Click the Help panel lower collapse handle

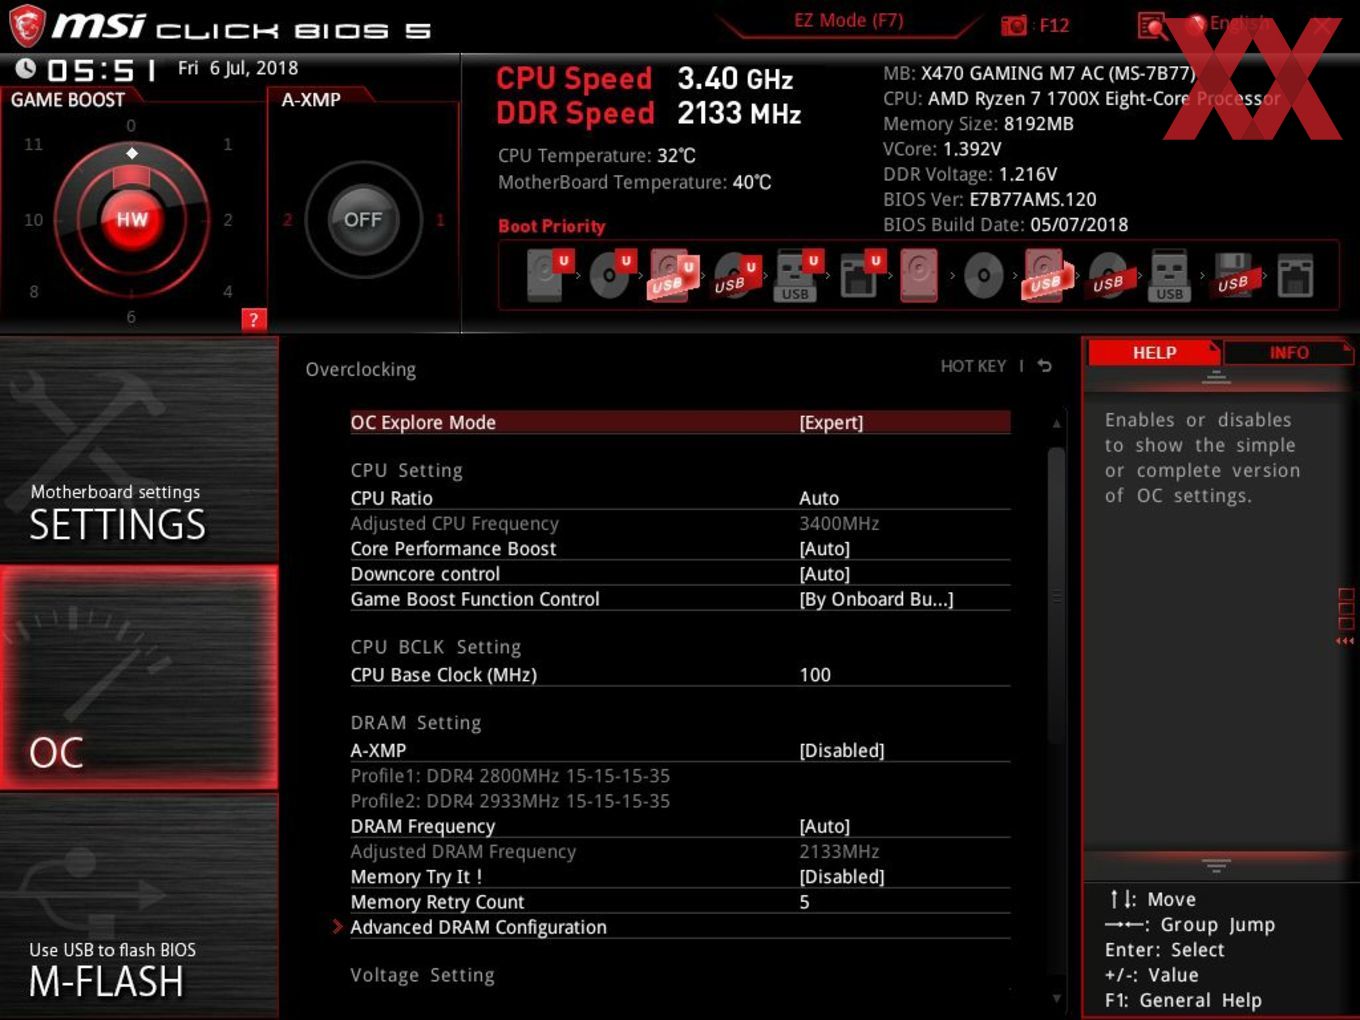1216,864
